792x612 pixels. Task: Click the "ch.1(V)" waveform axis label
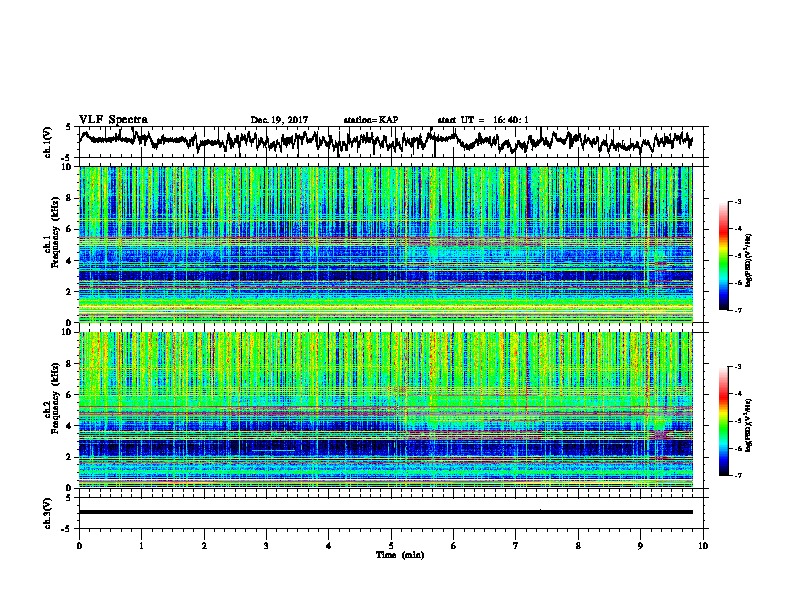(x=48, y=142)
